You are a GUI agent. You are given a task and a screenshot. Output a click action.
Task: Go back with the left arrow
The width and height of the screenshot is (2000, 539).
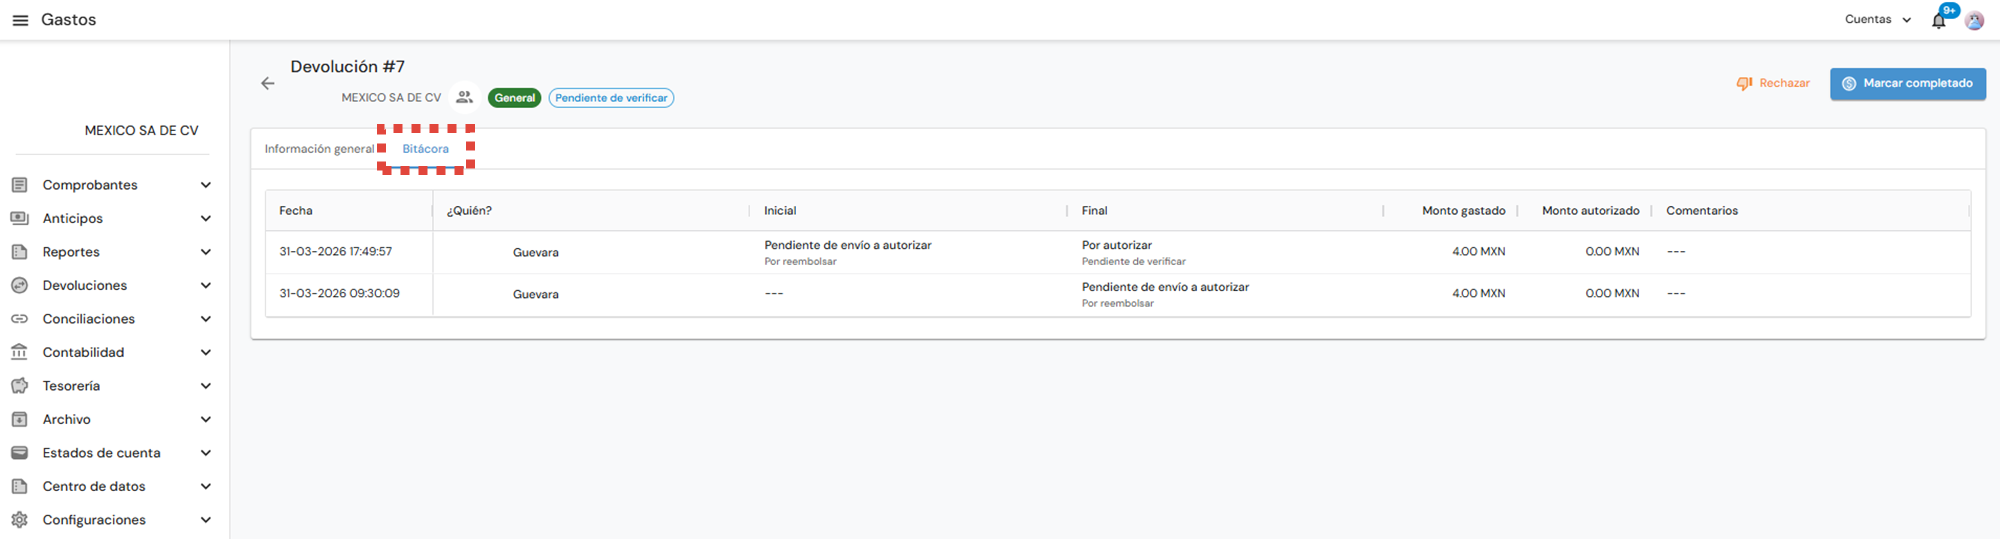(267, 83)
